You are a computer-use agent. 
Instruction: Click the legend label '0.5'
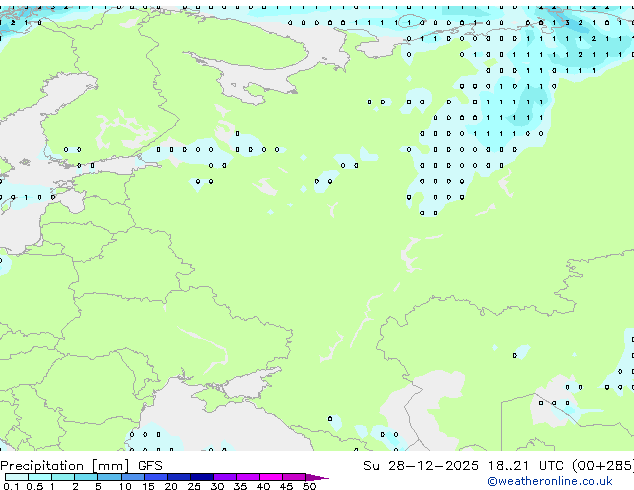[35, 486]
